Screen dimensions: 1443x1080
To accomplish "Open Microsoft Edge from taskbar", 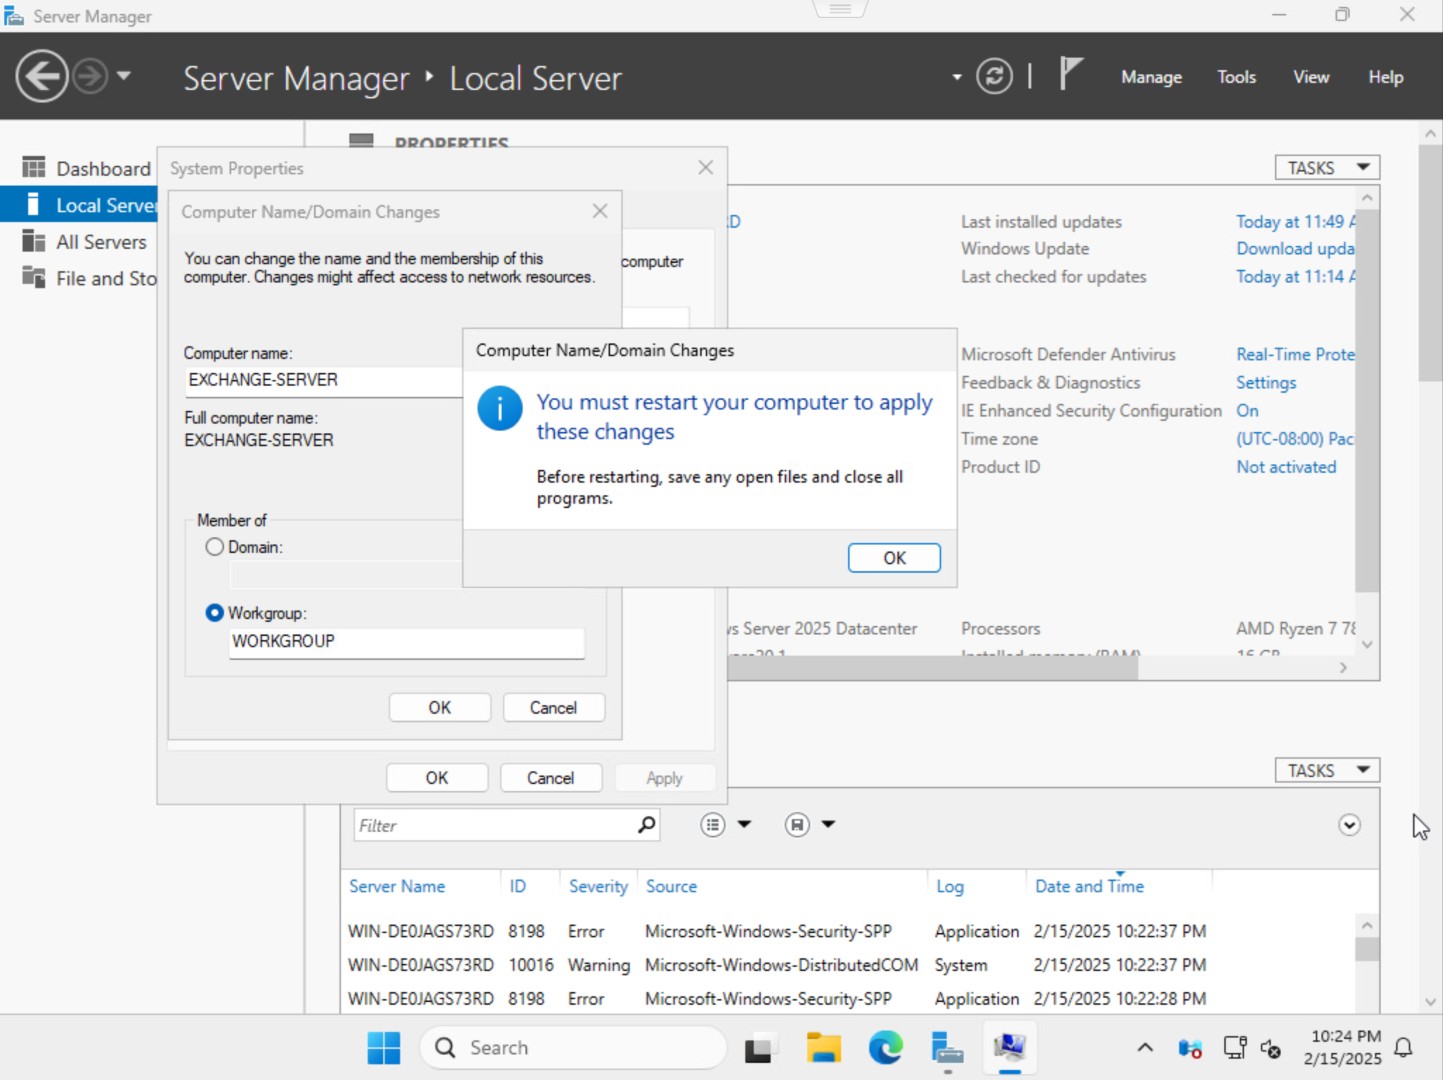I will pos(885,1047).
